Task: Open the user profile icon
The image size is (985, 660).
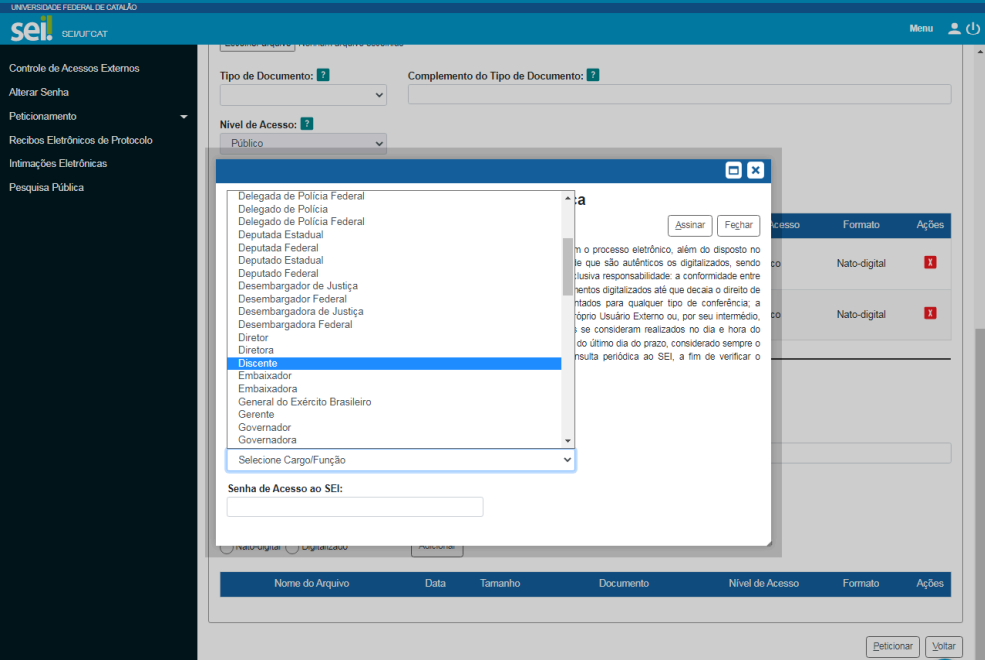Action: tap(954, 28)
